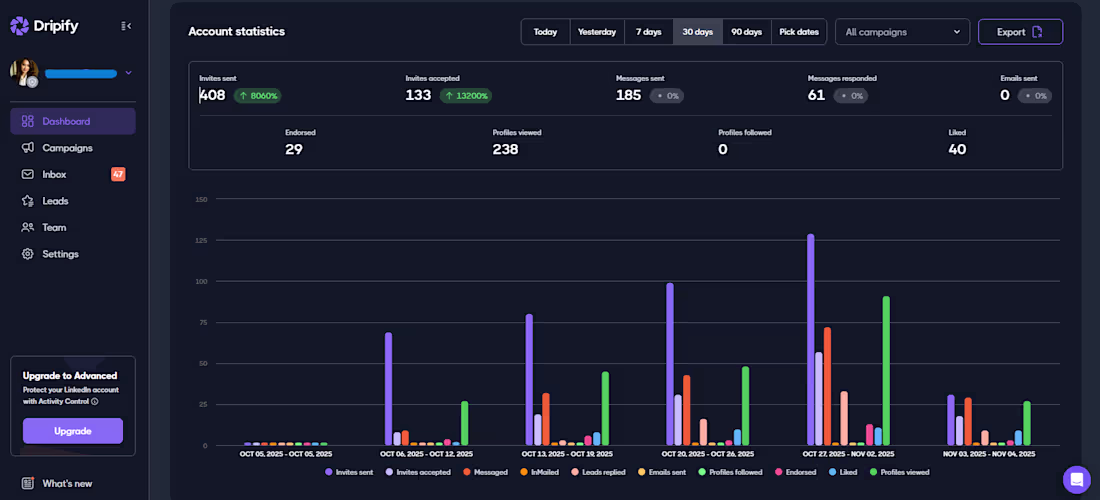The image size is (1100, 500).
Task: Collapse the sidebar using the toggle icon
Action: point(126,26)
